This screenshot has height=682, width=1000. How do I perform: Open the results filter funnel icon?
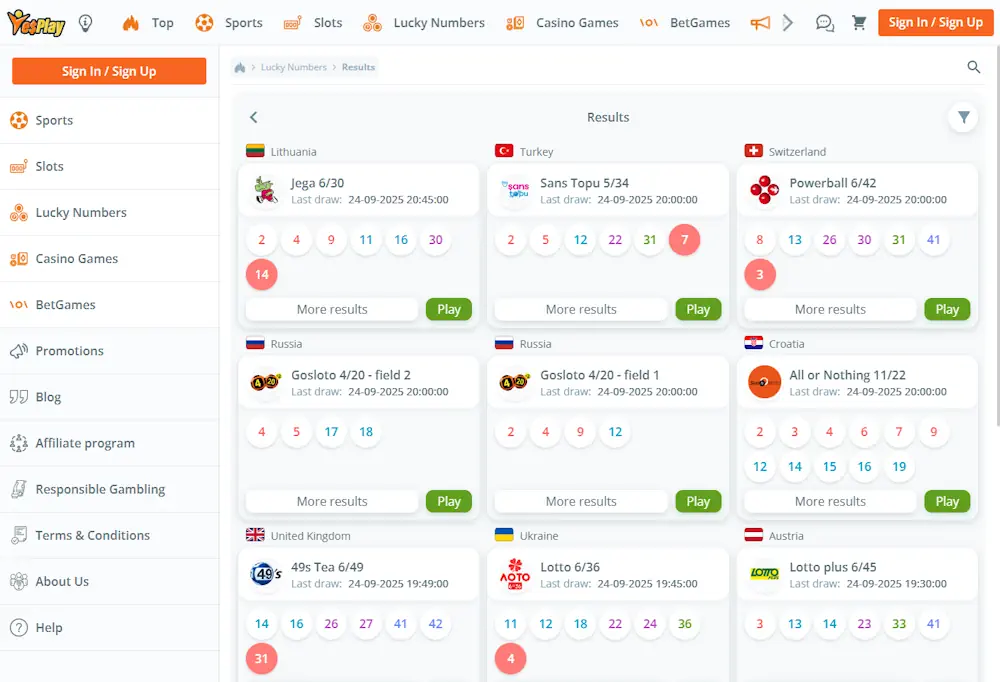(963, 117)
